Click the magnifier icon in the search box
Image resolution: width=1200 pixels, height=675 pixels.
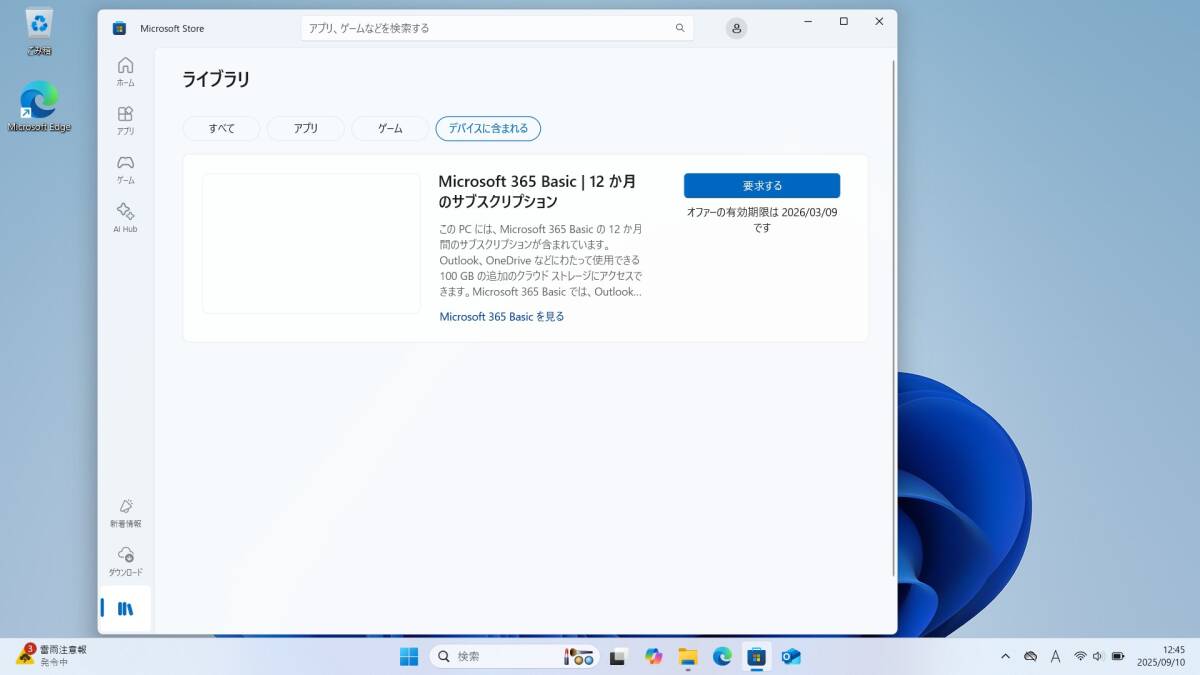680,28
